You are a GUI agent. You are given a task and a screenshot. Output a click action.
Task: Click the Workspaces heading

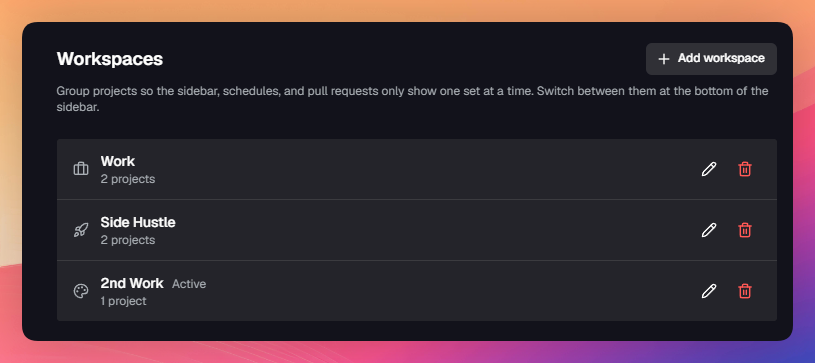point(110,59)
